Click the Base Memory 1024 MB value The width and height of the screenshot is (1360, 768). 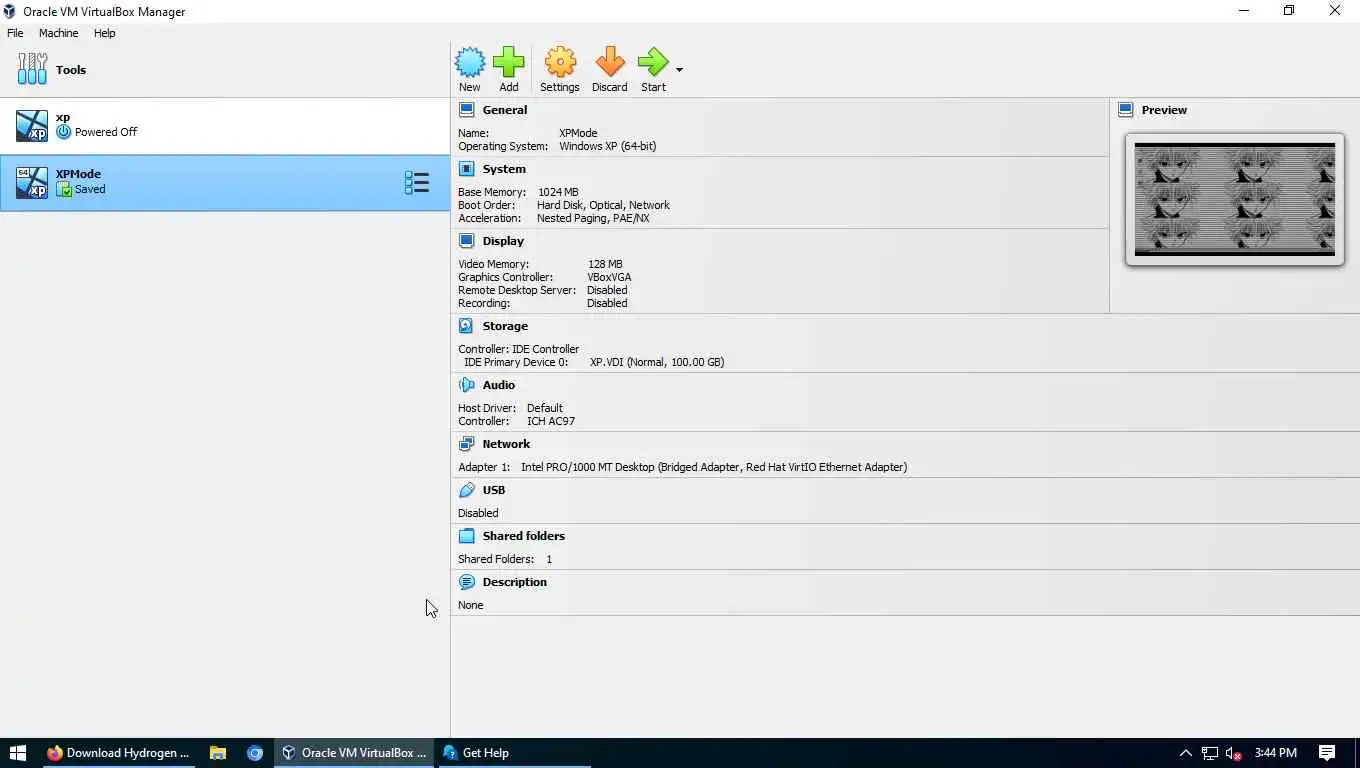tap(558, 192)
